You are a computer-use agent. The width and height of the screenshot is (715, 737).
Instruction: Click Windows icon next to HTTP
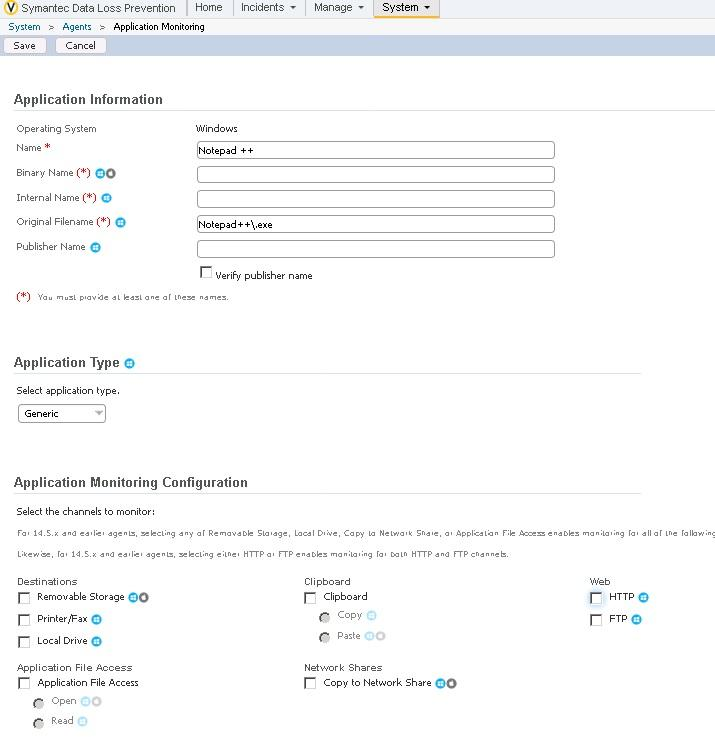pyautogui.click(x=643, y=598)
